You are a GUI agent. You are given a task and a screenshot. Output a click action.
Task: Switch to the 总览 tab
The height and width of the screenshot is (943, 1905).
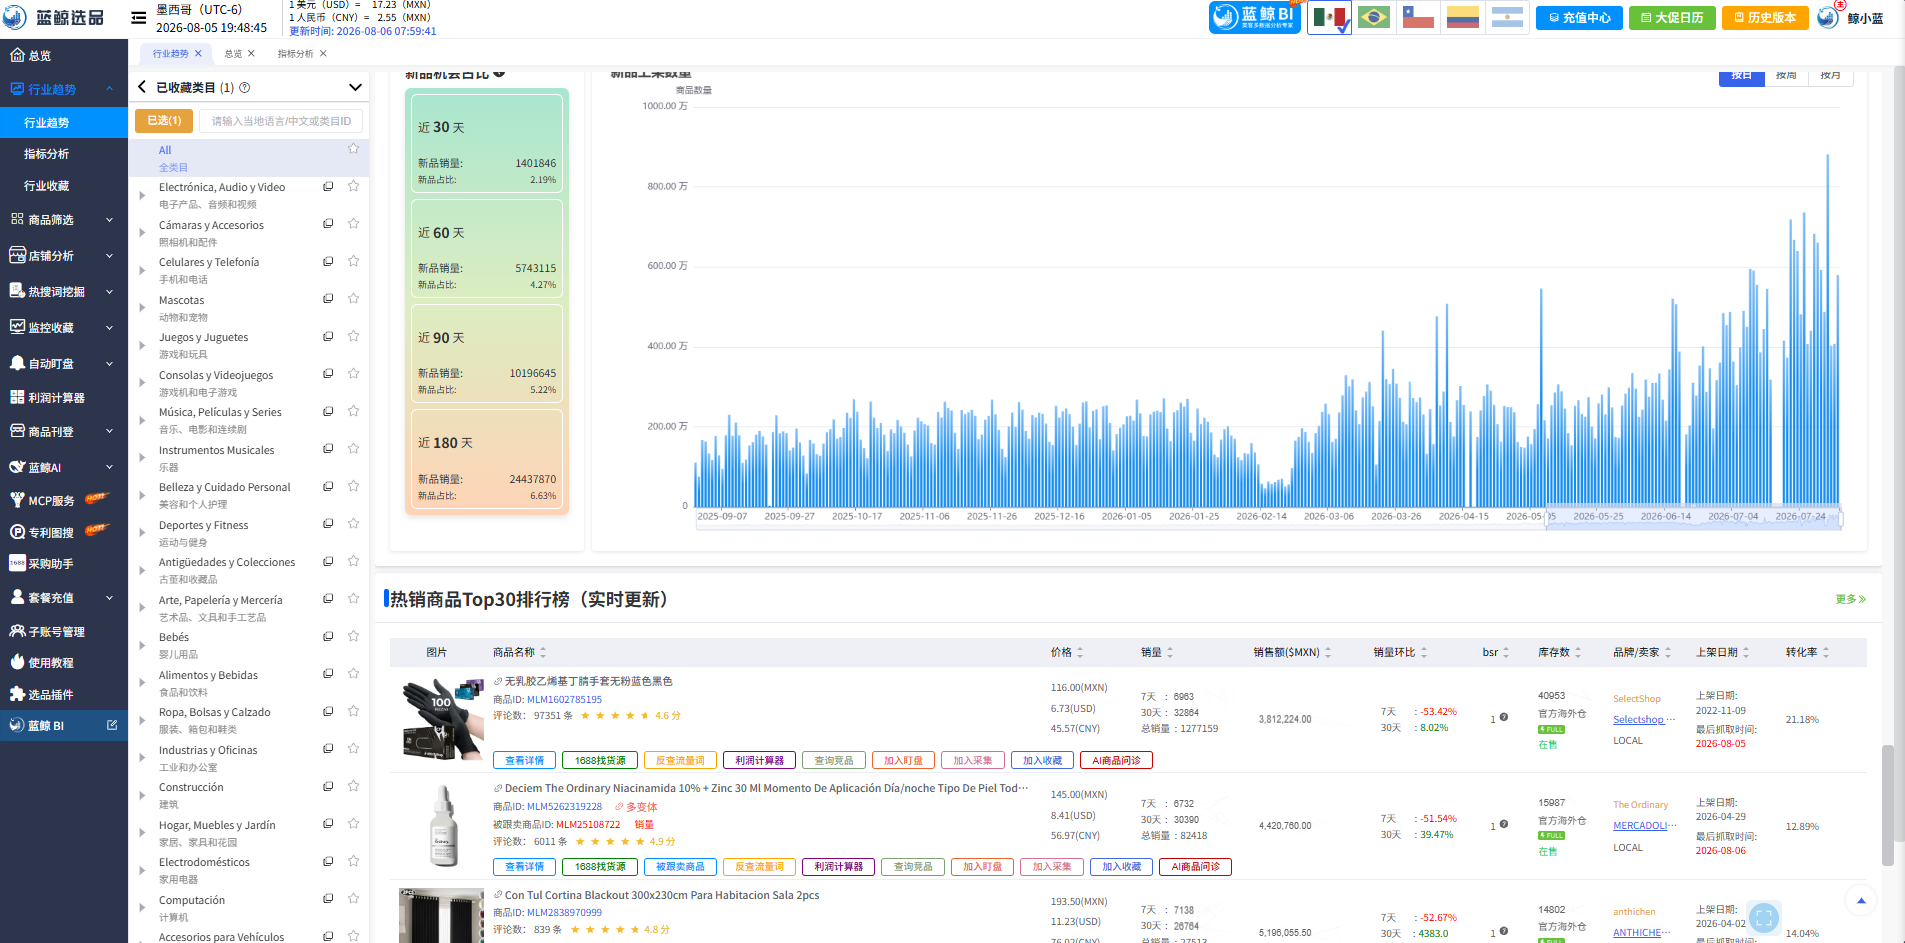[233, 54]
